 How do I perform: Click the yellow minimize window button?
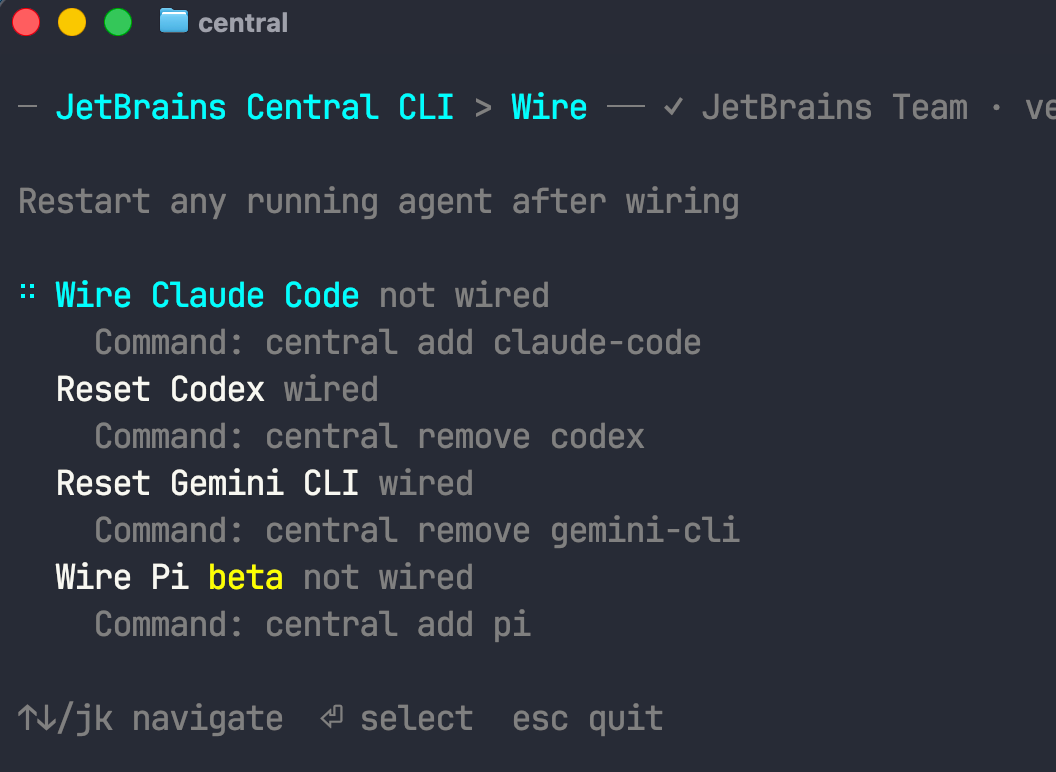pos(72,22)
